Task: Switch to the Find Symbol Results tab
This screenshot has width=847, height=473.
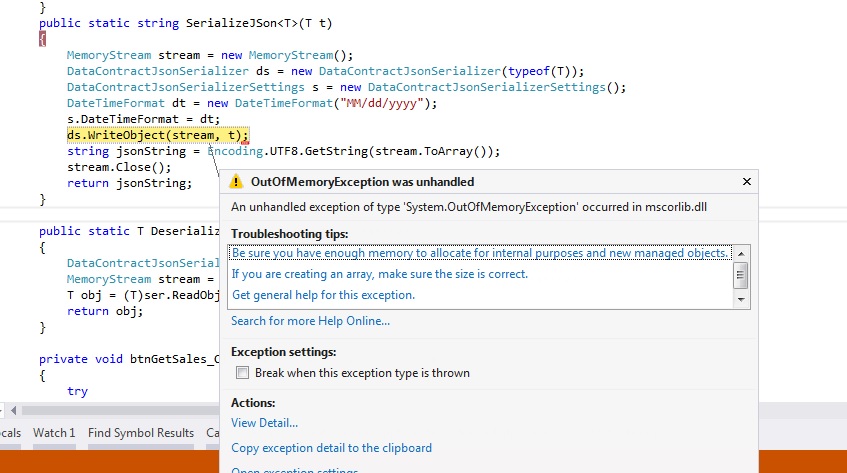Action: point(141,433)
